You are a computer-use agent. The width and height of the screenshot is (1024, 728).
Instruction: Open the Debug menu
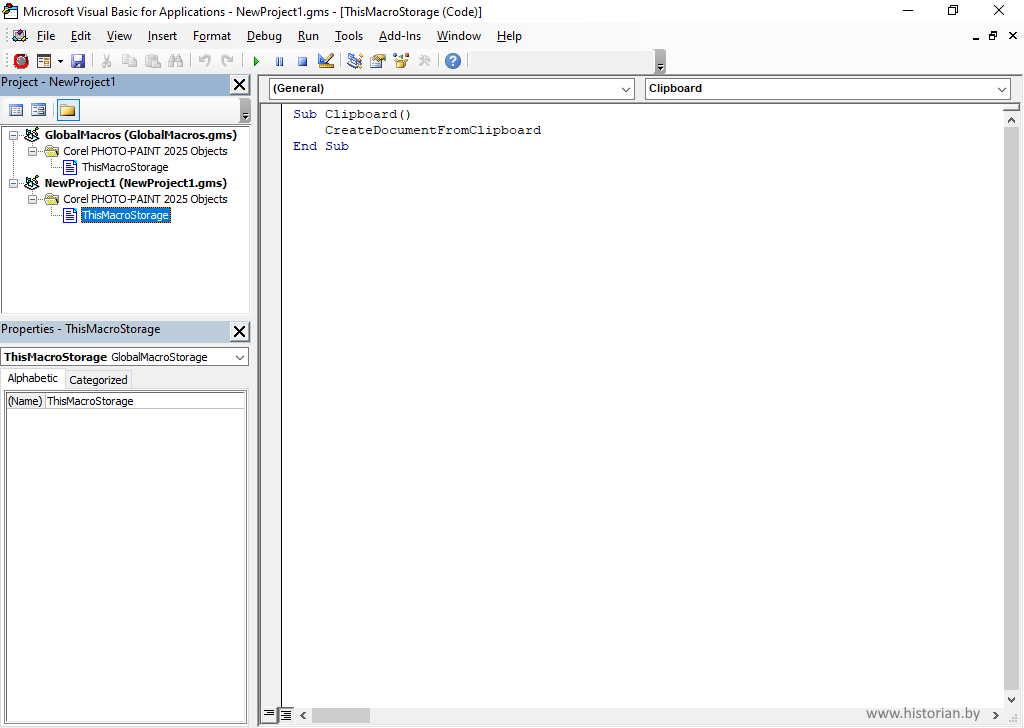[264, 36]
